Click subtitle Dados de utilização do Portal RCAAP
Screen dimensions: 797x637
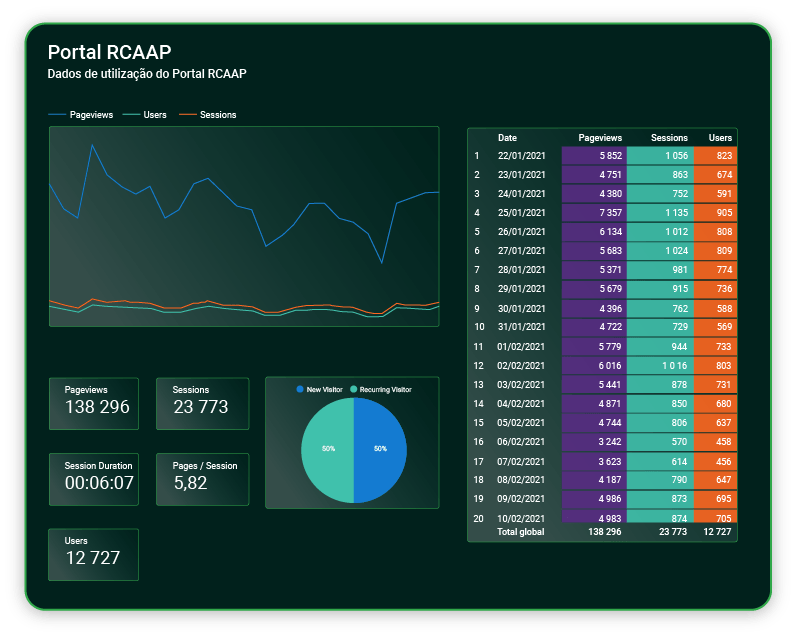pos(147,74)
